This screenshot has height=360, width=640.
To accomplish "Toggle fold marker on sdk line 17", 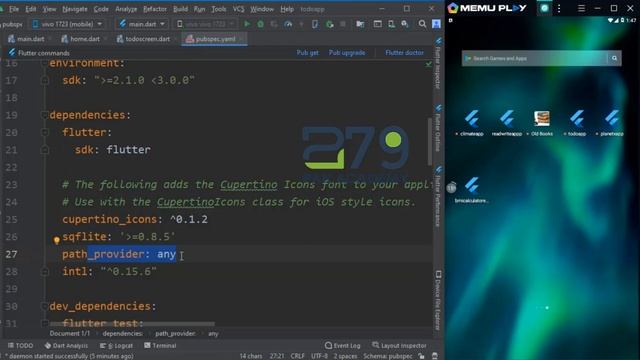I will (x=44, y=80).
